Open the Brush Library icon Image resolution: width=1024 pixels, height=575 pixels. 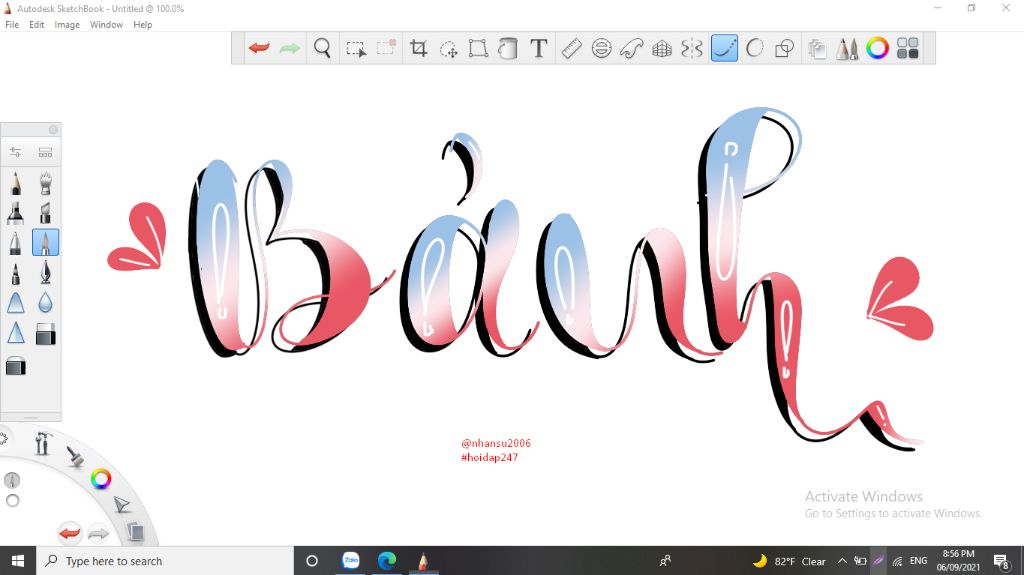(x=45, y=152)
